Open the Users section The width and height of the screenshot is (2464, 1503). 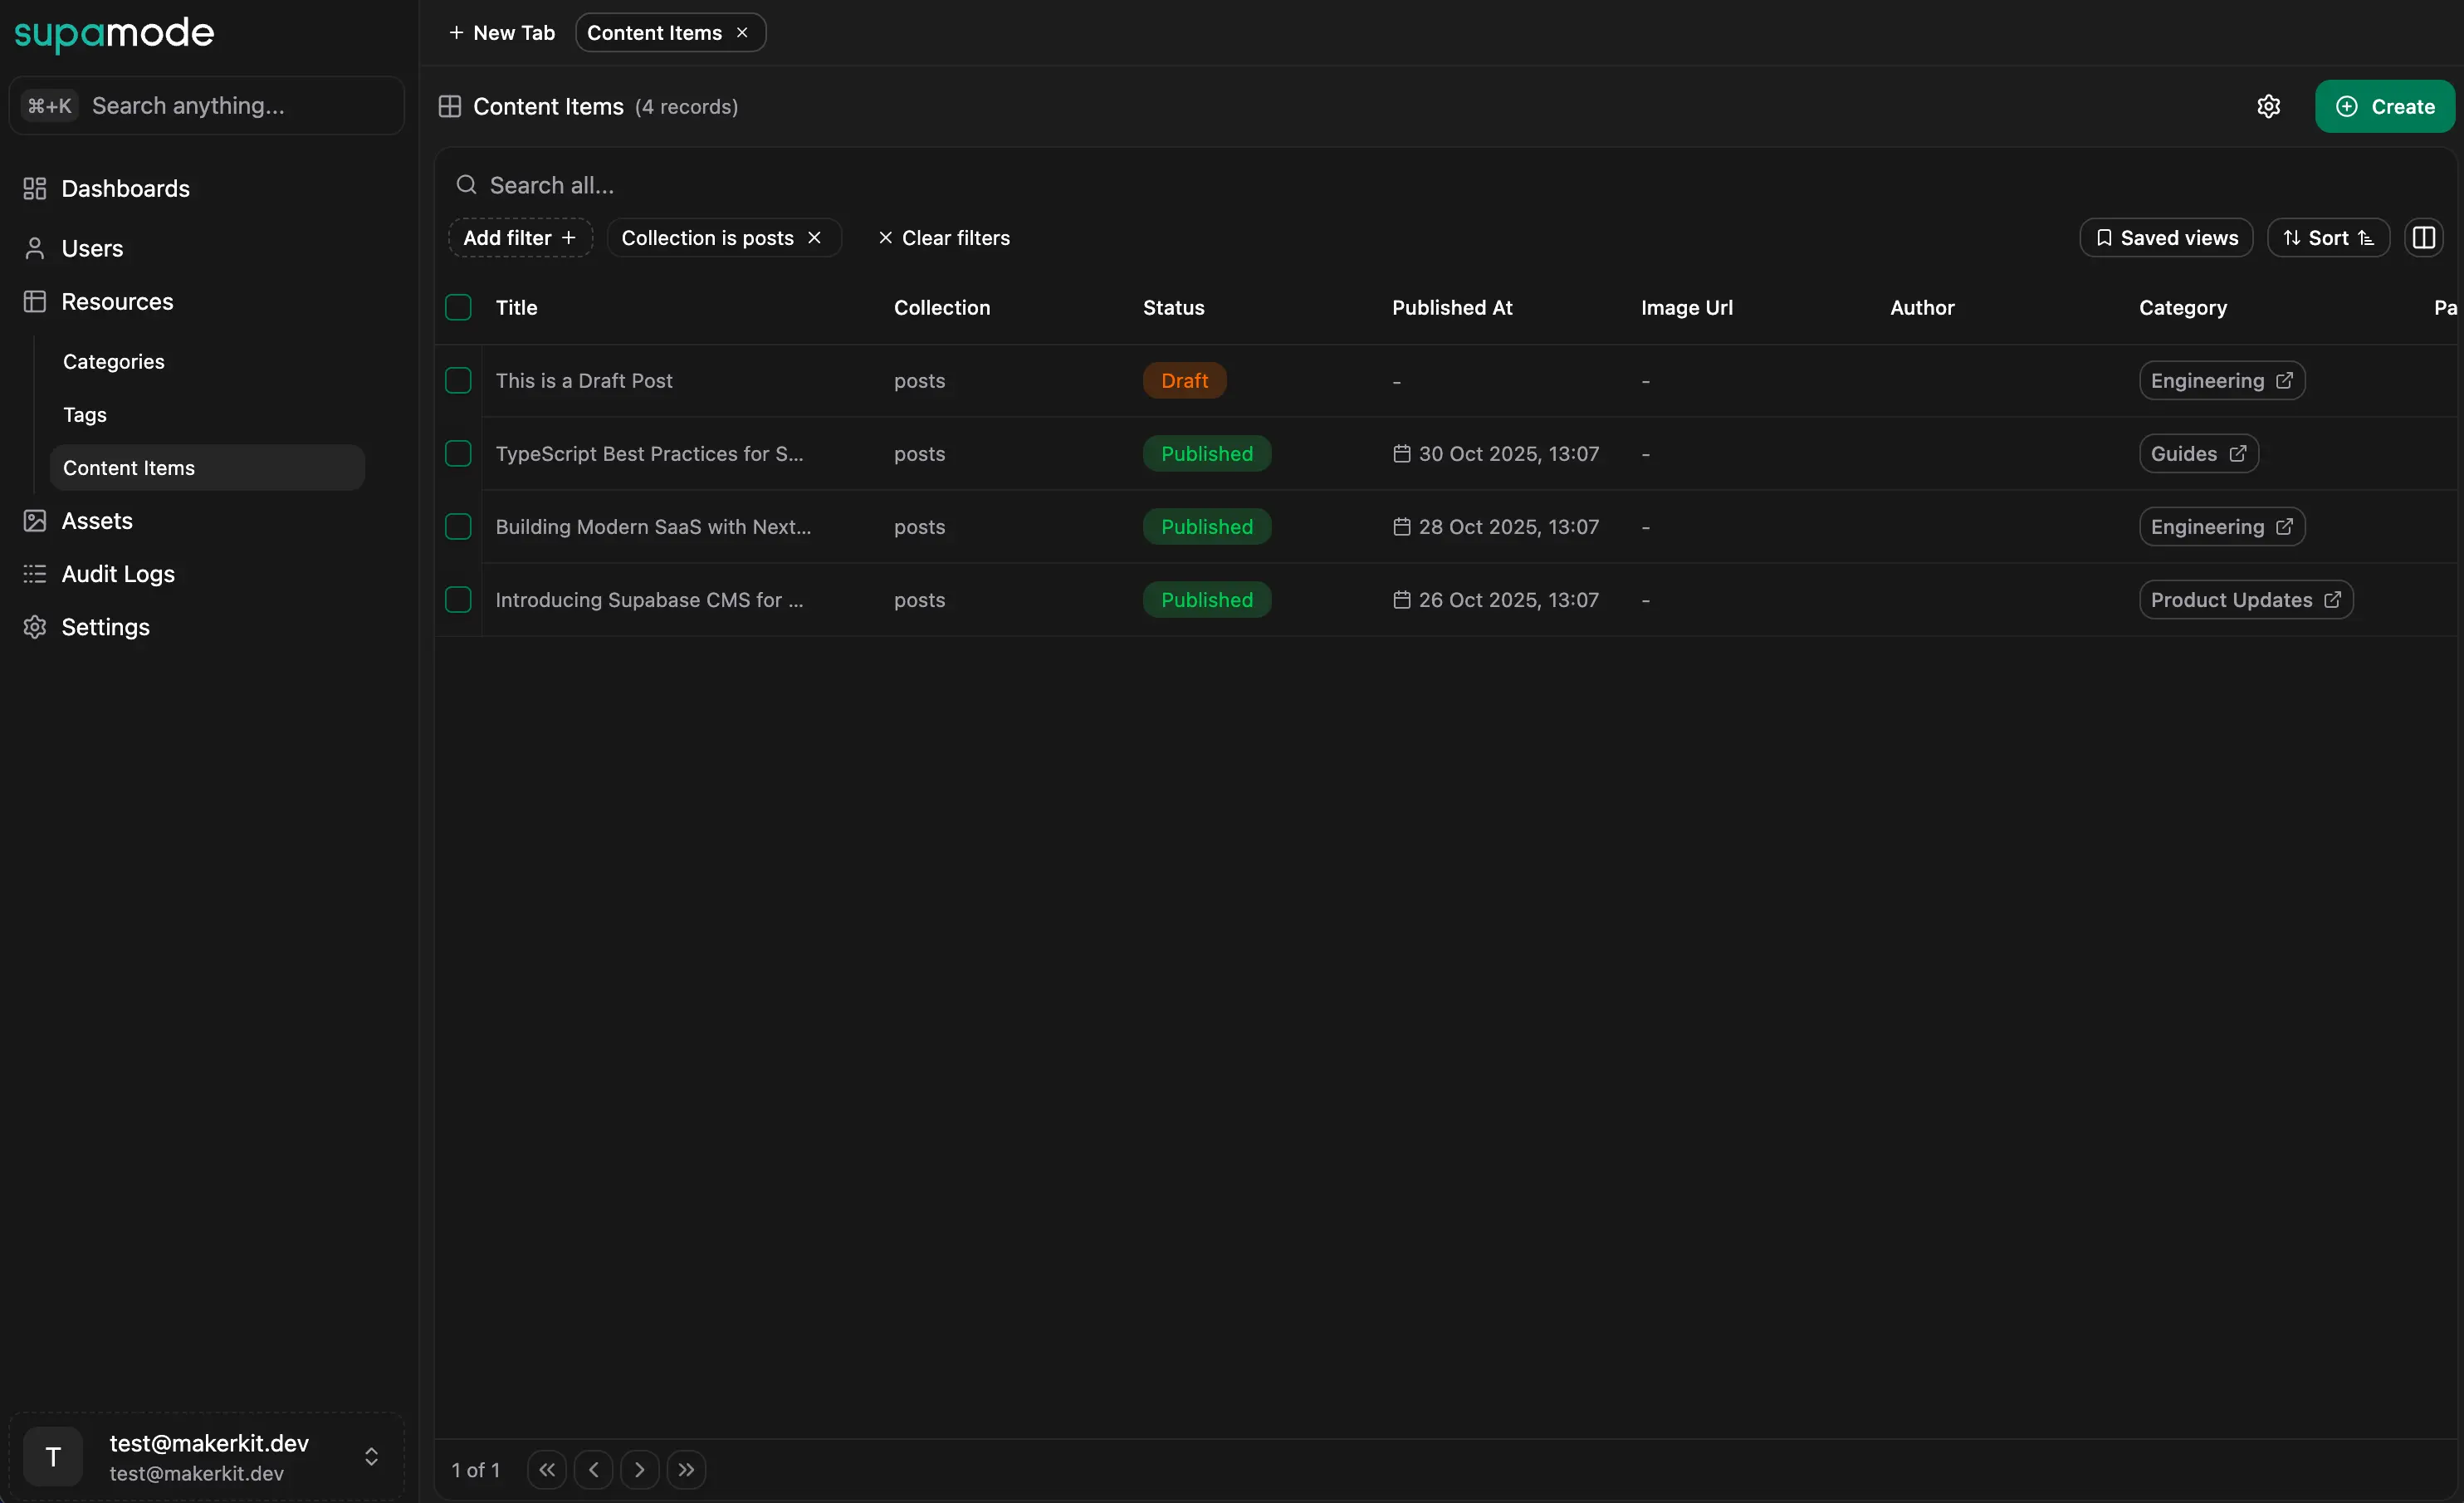(93, 248)
